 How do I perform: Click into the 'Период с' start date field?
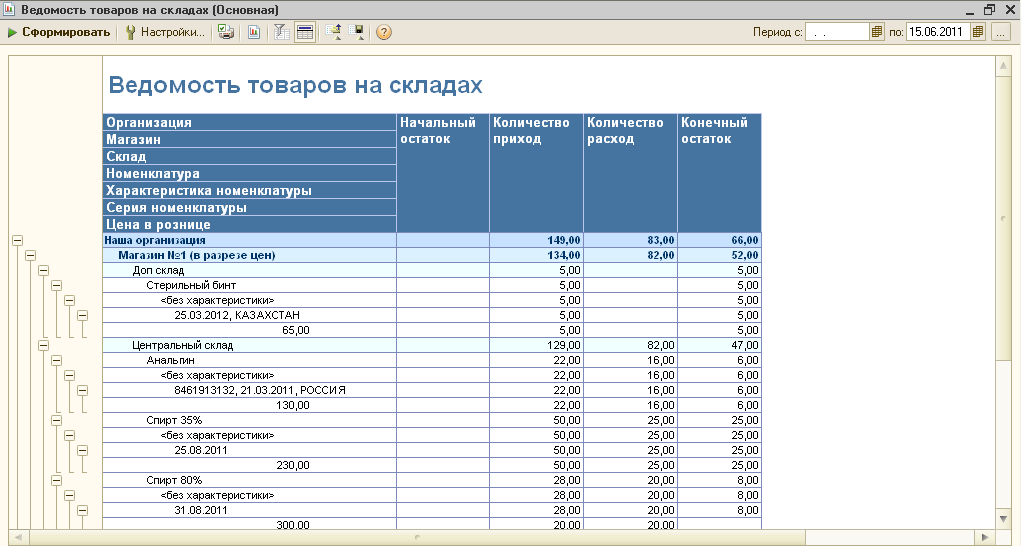tap(837, 31)
